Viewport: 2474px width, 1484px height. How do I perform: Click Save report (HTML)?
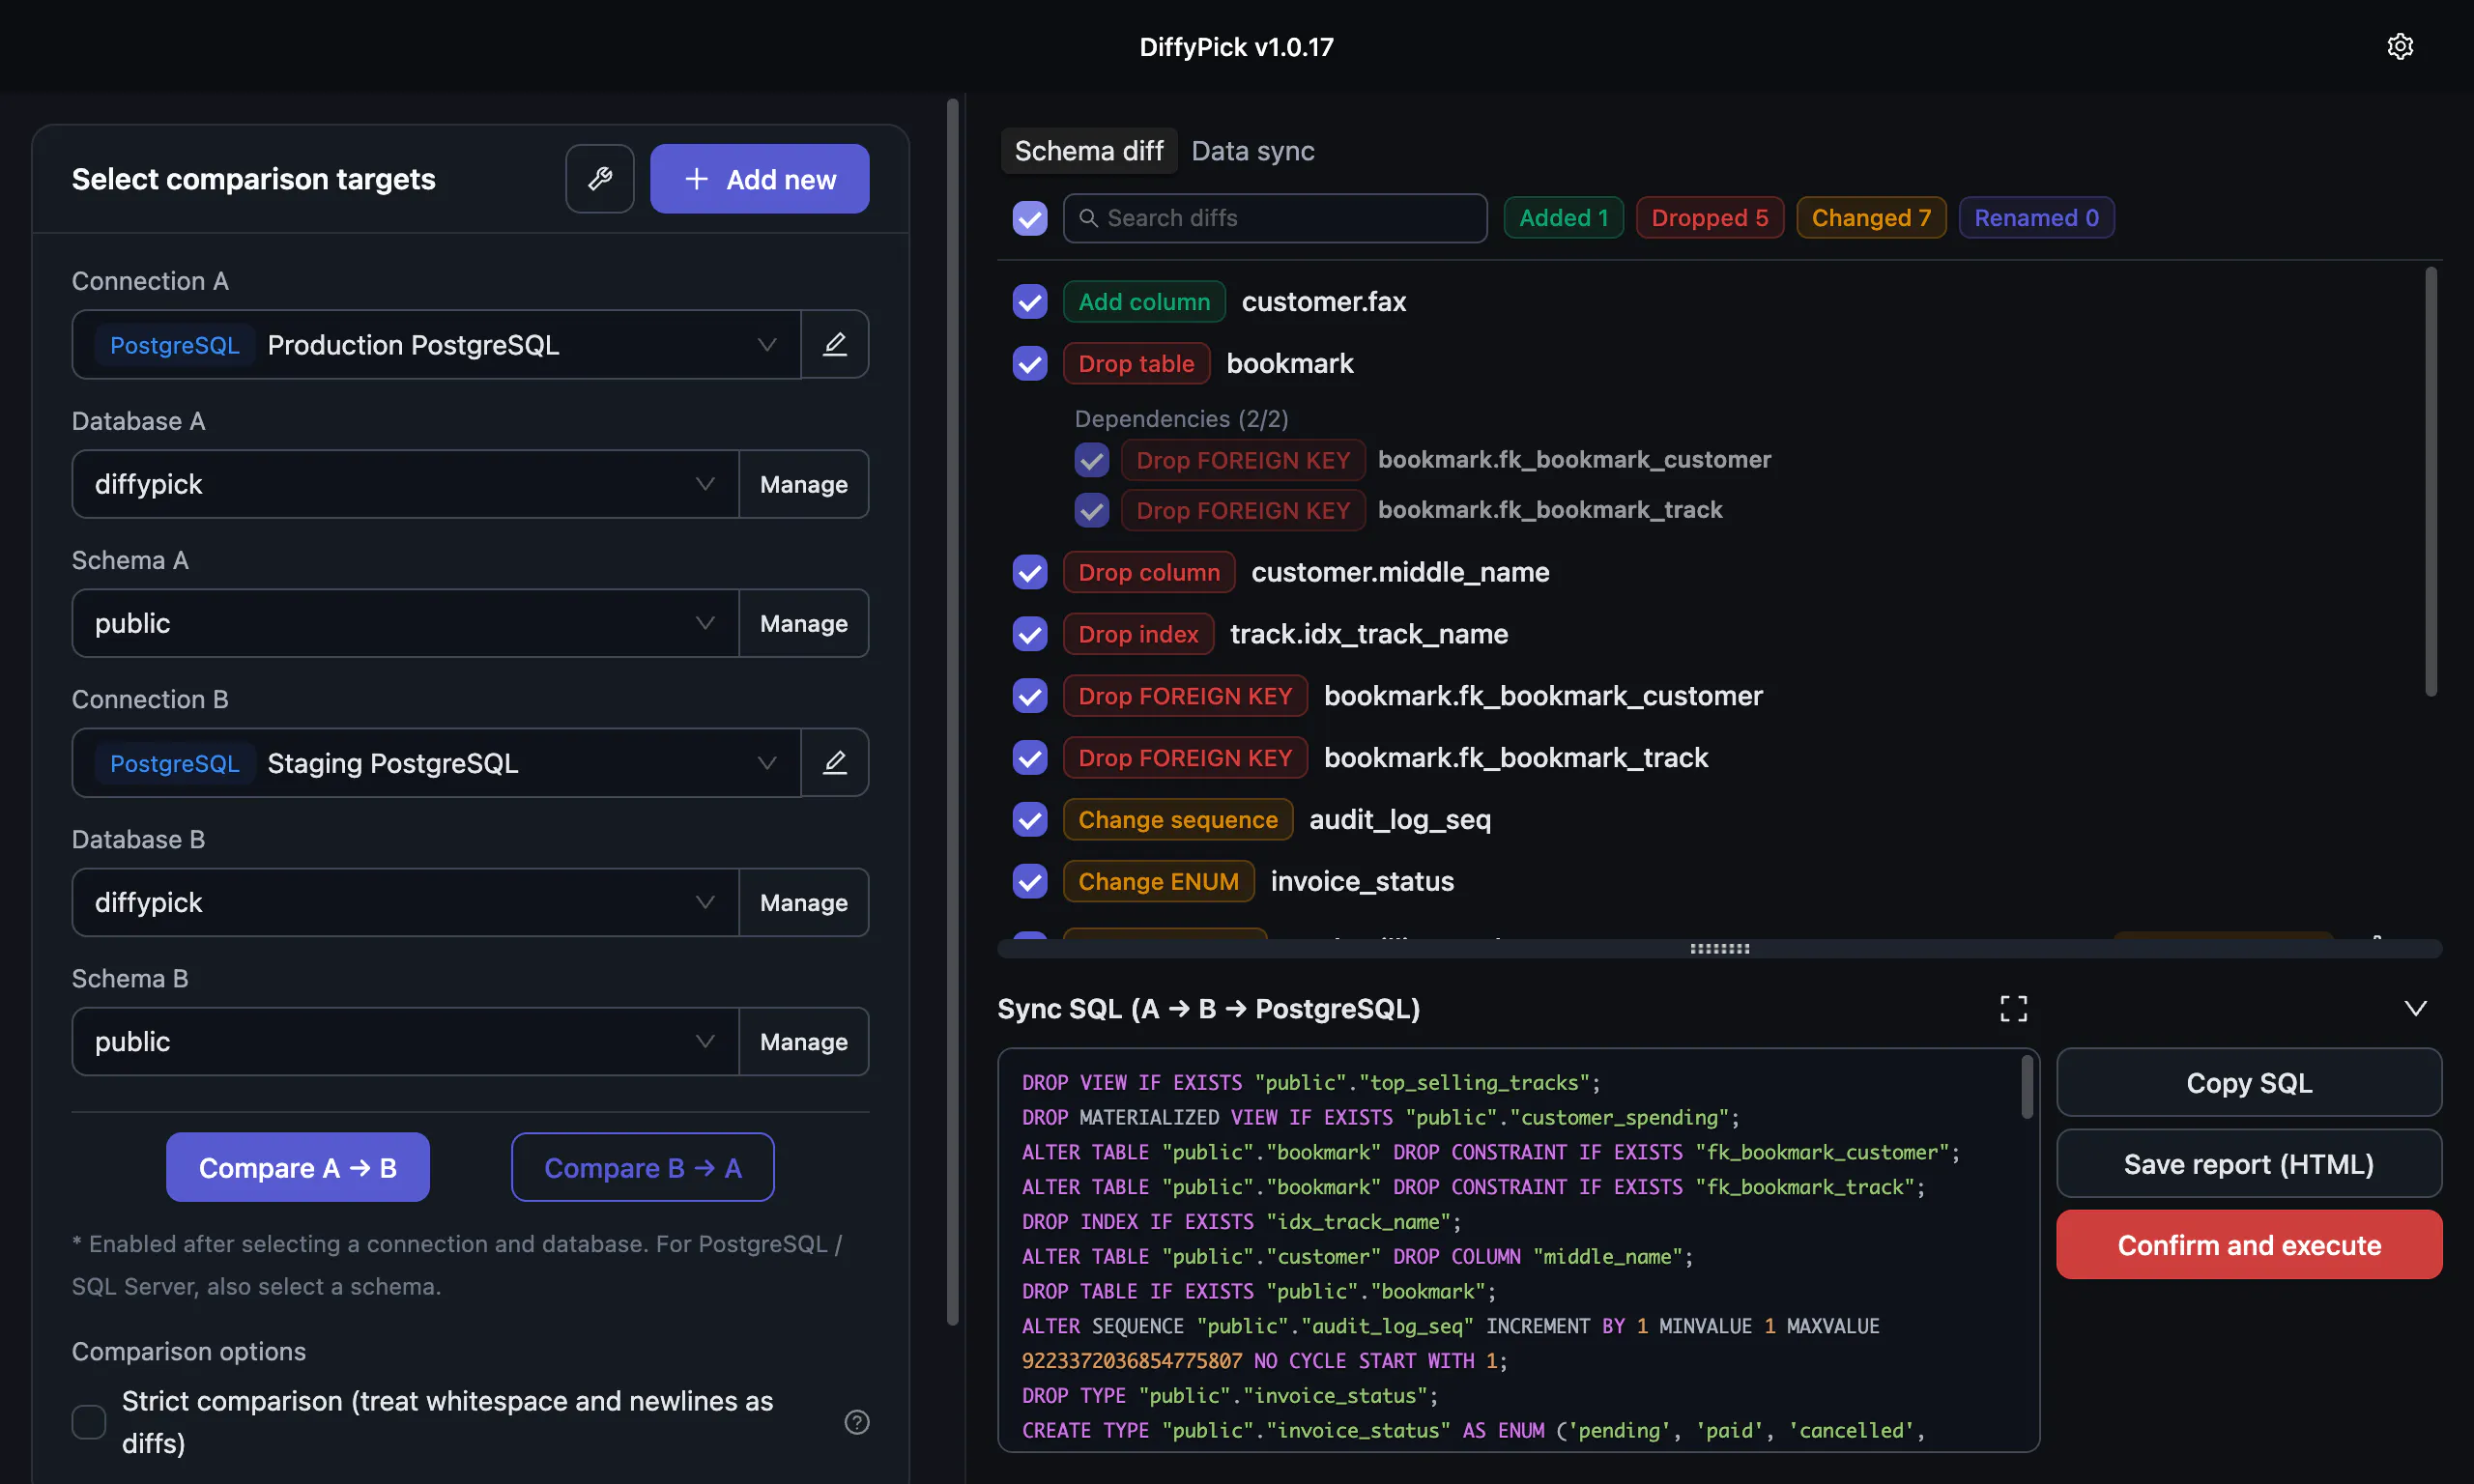2249,1164
